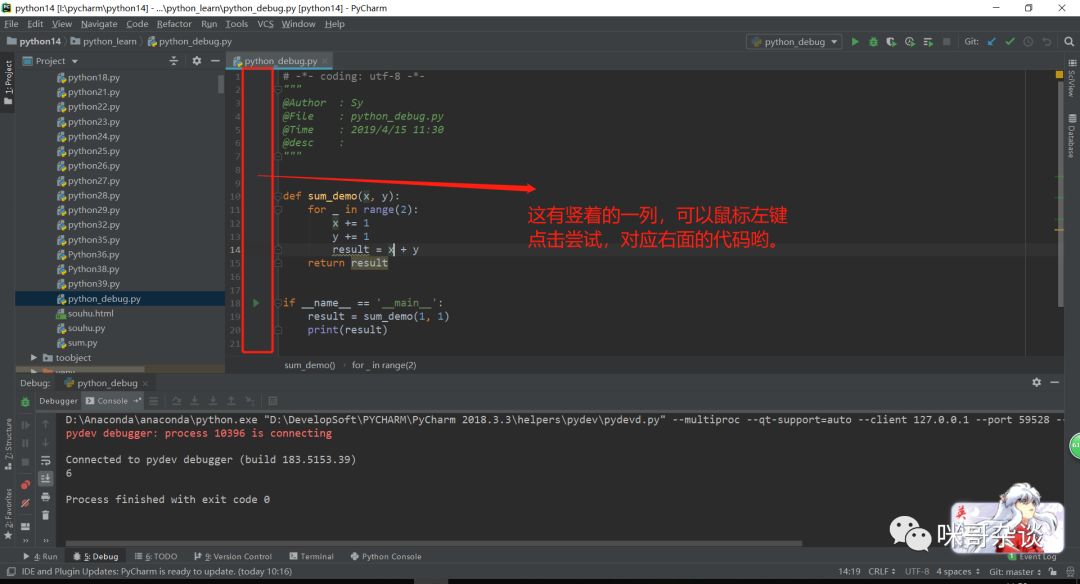The image size is (1080, 584).
Task: Toggle tool window buttons icon in status bar
Action: 11,572
